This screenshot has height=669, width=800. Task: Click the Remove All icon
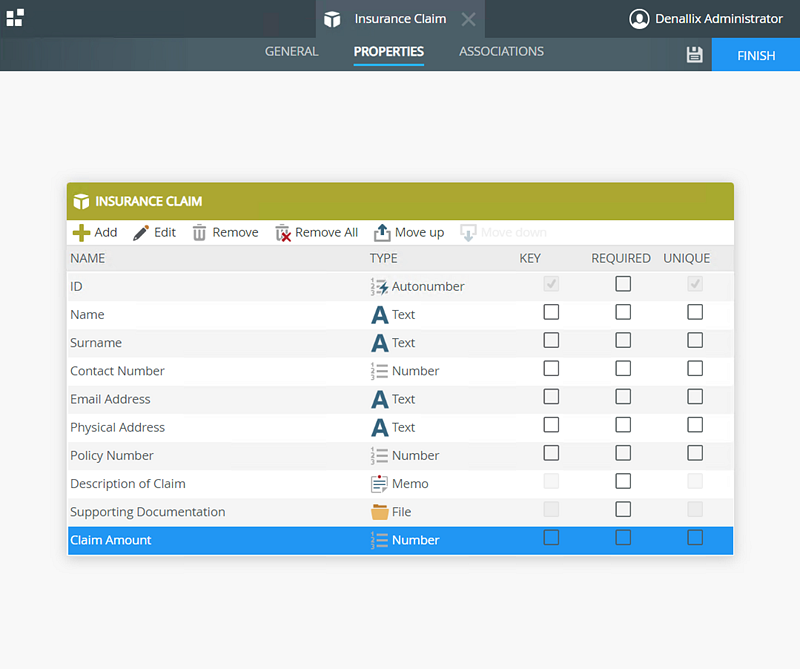click(x=284, y=232)
